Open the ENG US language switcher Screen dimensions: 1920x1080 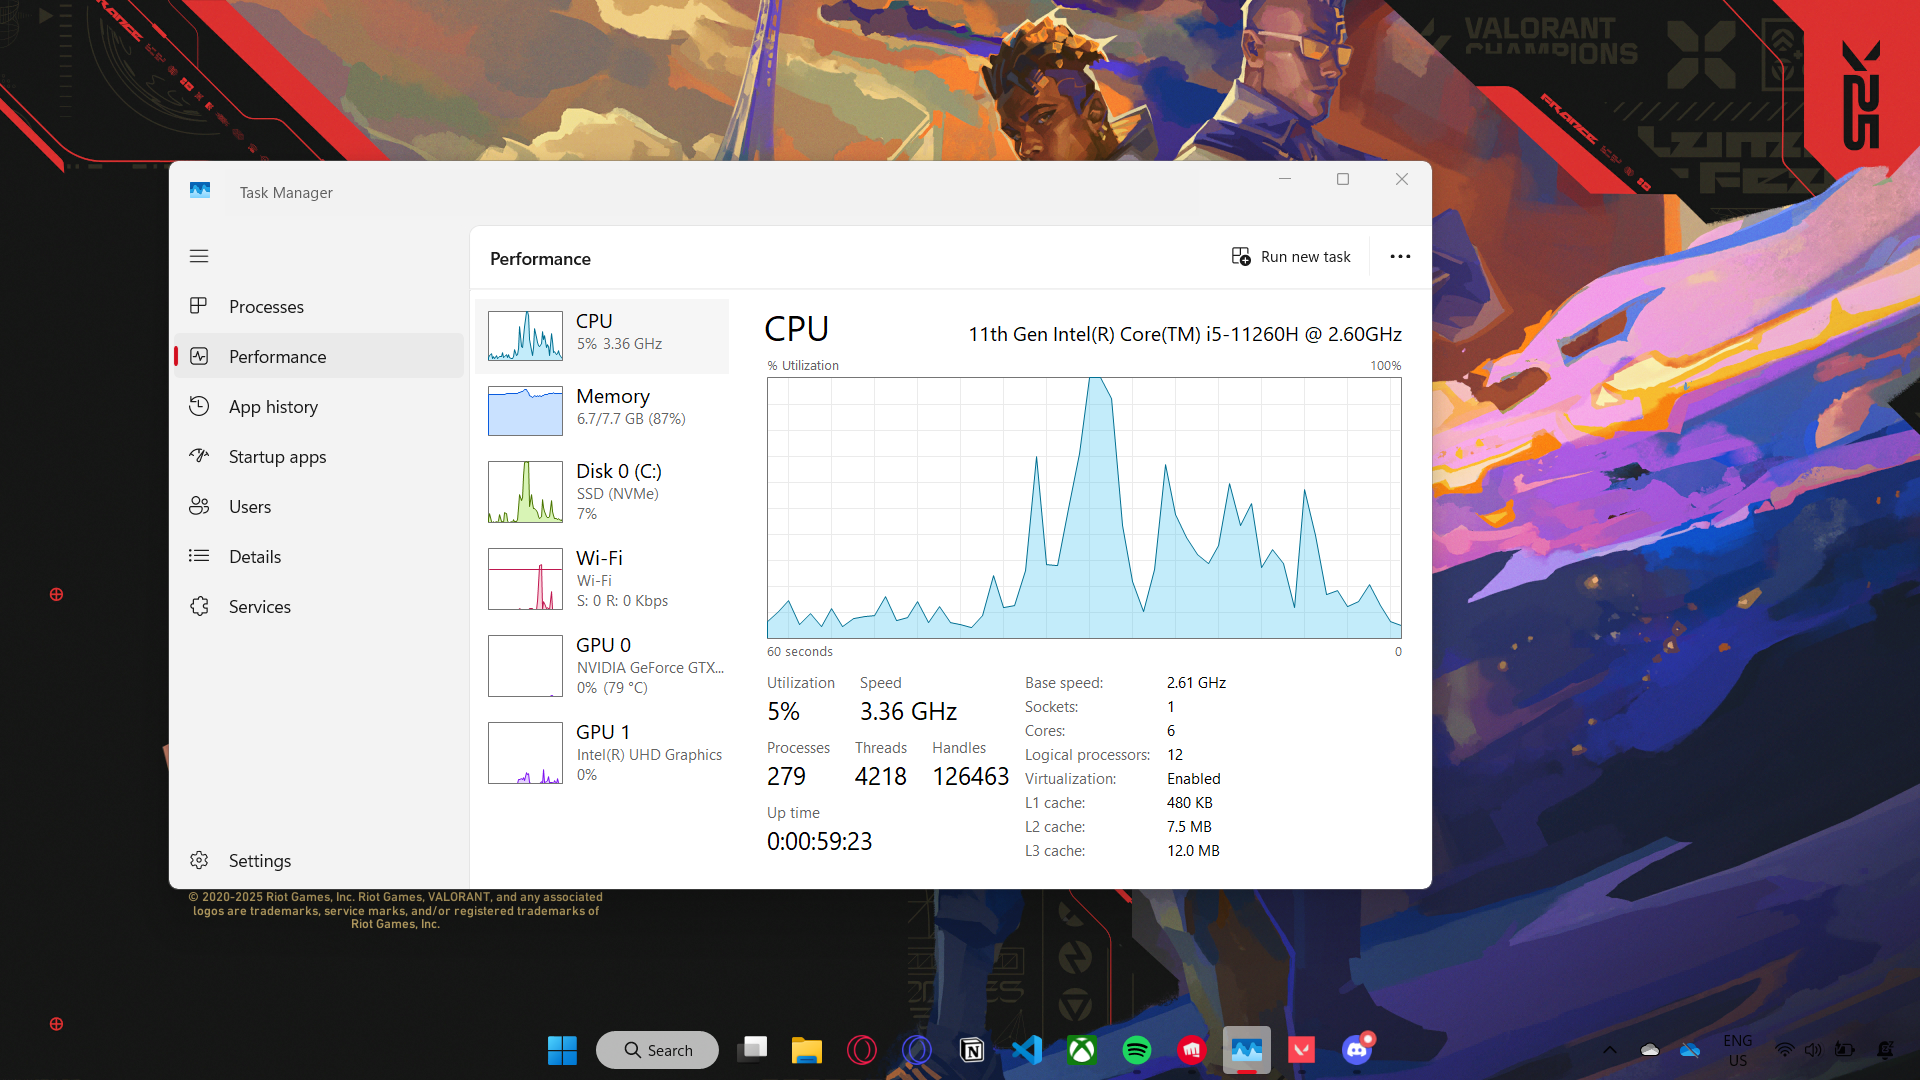tap(1737, 1050)
